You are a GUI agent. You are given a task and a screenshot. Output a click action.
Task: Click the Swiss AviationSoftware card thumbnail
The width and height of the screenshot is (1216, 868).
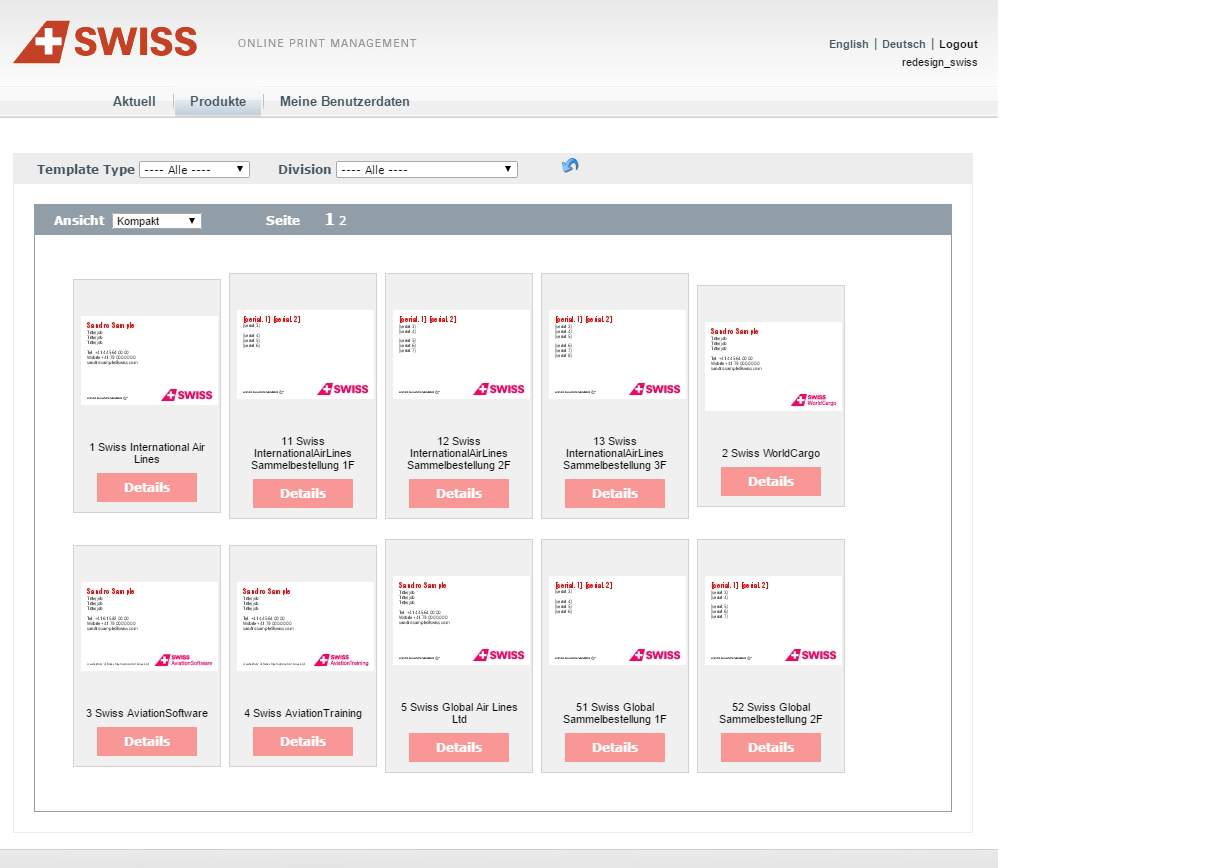pos(149,626)
